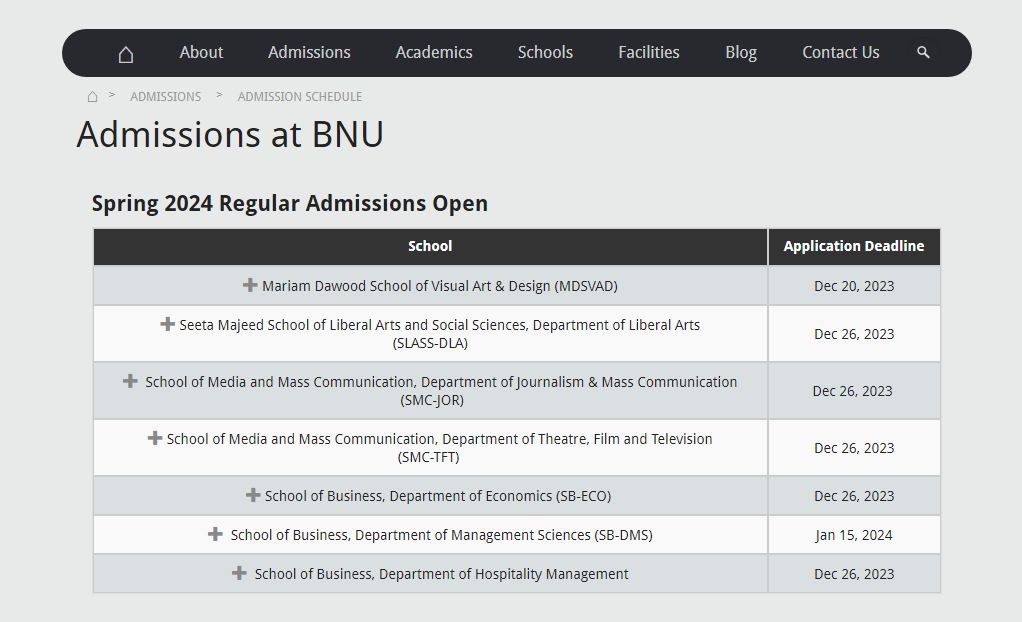The image size is (1022, 622).
Task: Follow the ADMISSIONS breadcrumb link
Action: click(x=166, y=96)
